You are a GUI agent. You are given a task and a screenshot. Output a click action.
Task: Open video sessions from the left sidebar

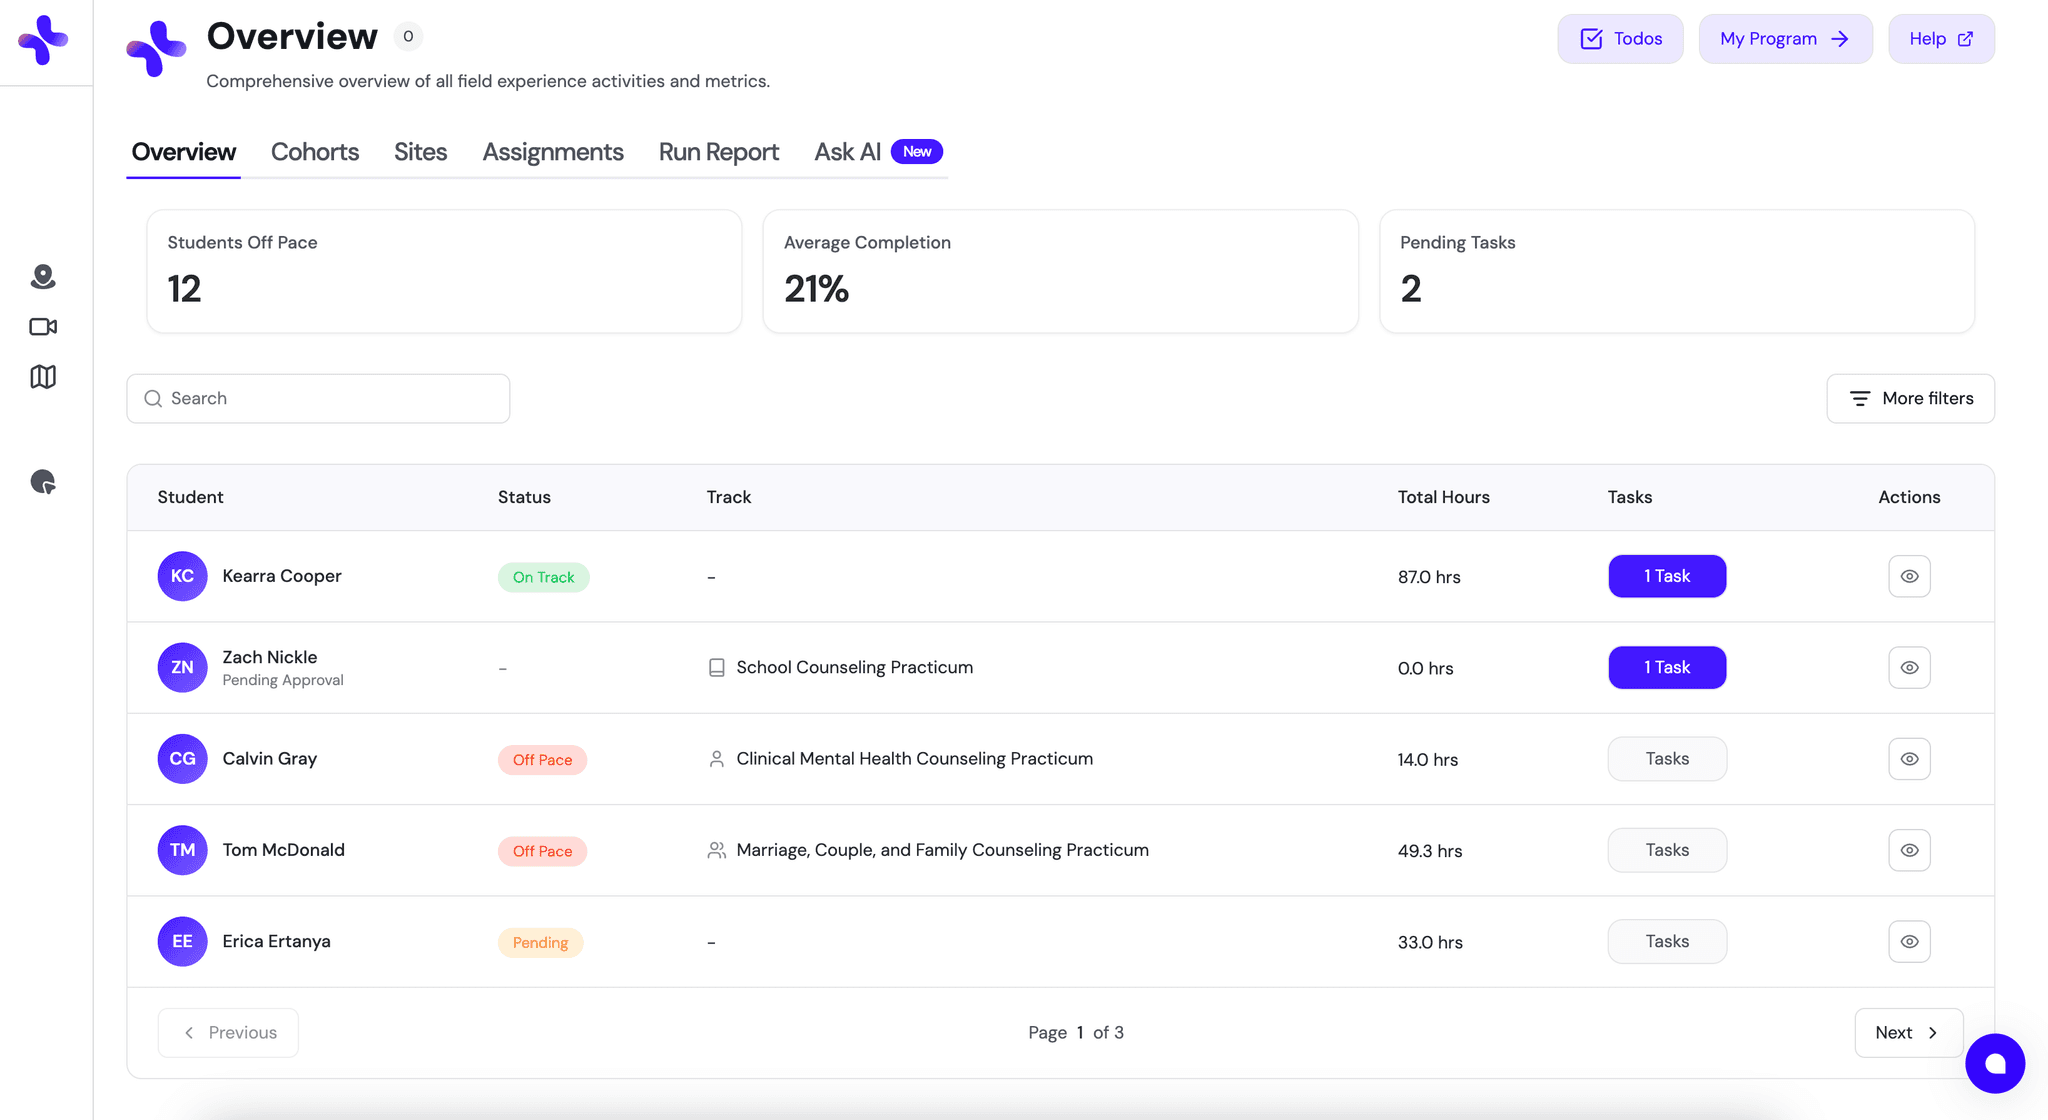pos(42,326)
